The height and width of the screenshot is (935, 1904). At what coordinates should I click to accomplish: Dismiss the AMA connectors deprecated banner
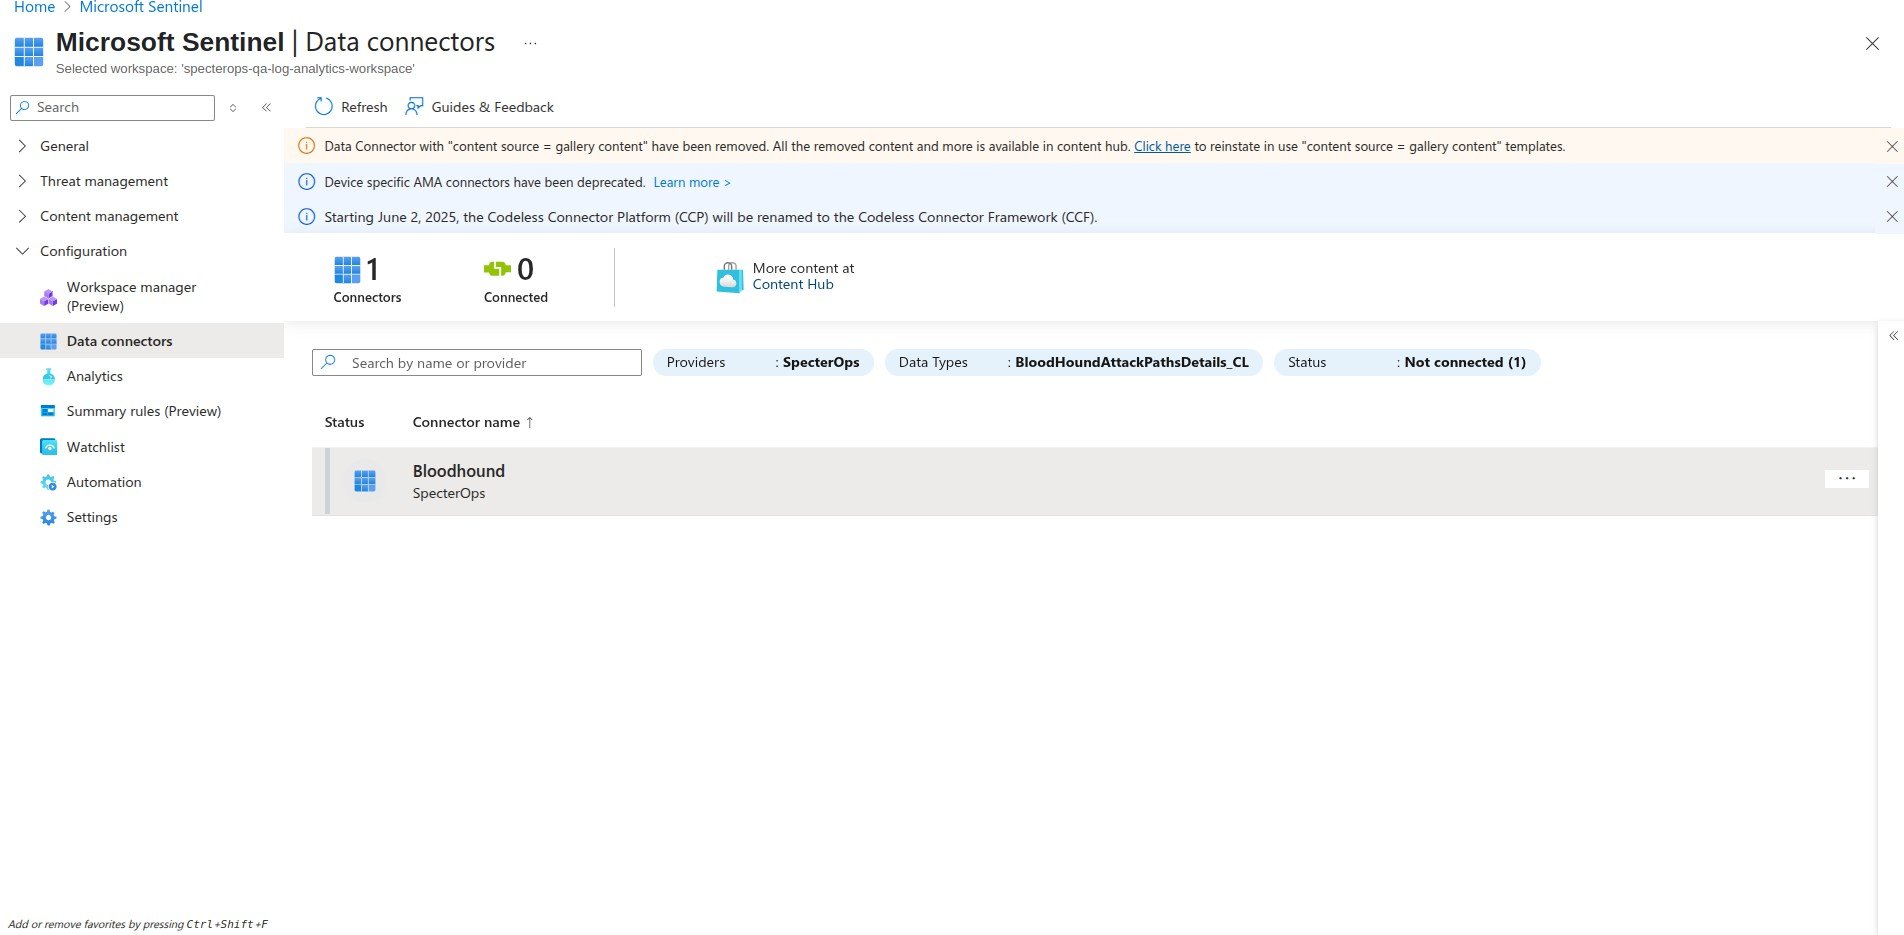(1892, 182)
